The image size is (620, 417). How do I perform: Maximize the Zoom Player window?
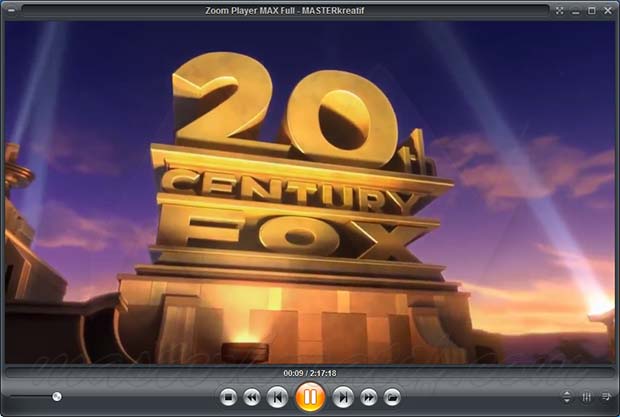tap(592, 11)
